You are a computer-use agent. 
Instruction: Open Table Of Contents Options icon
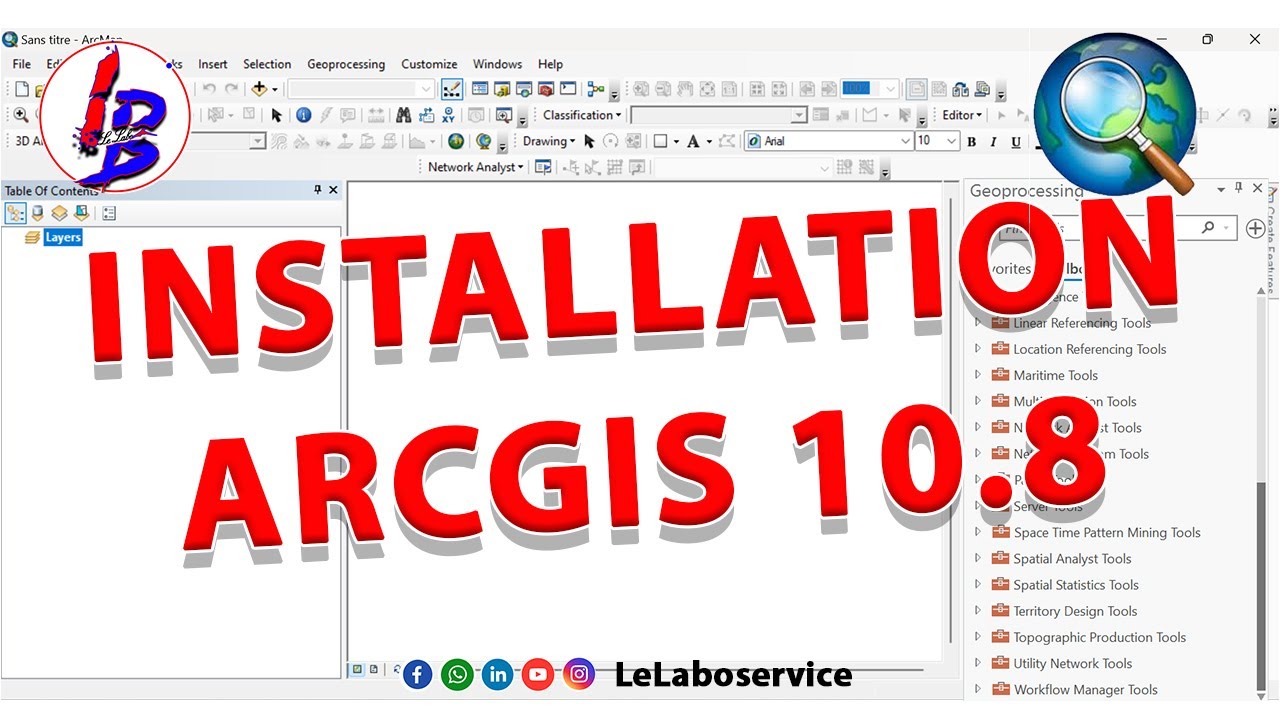(x=109, y=213)
